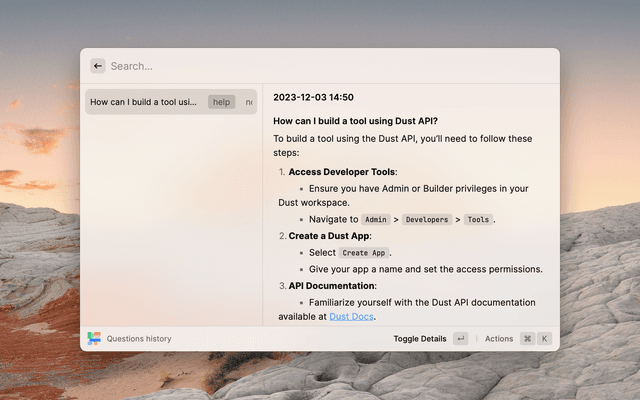
Task: Click the K shortcut key
Action: 545,339
